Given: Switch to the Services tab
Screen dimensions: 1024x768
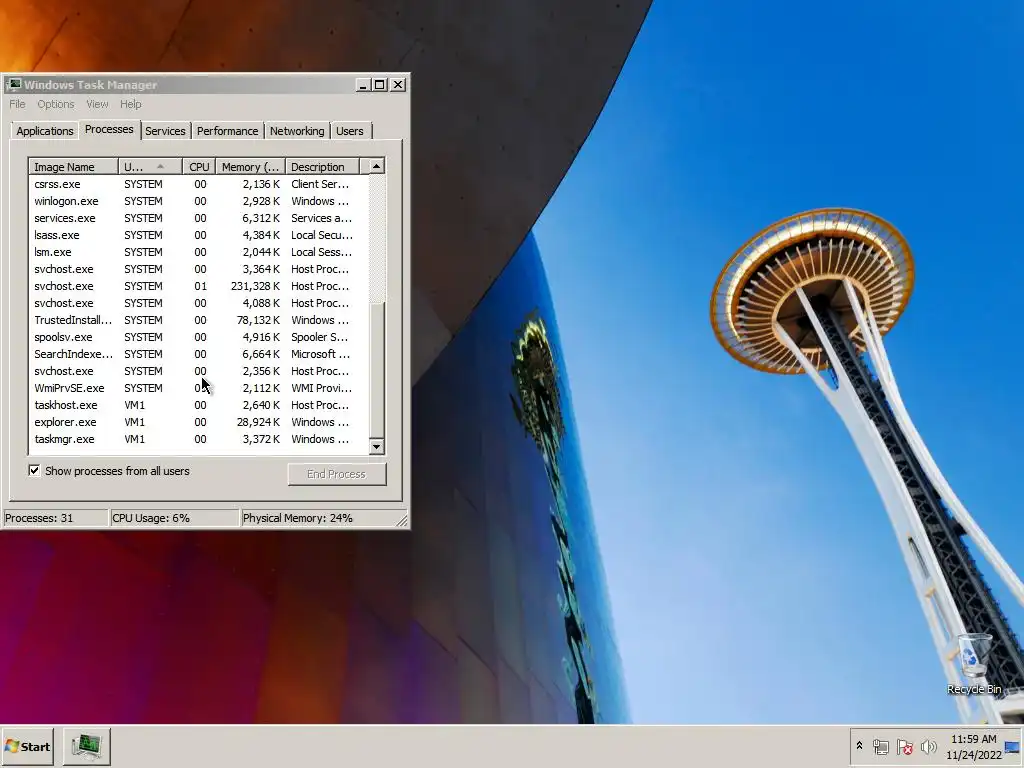Looking at the screenshot, I should point(165,131).
